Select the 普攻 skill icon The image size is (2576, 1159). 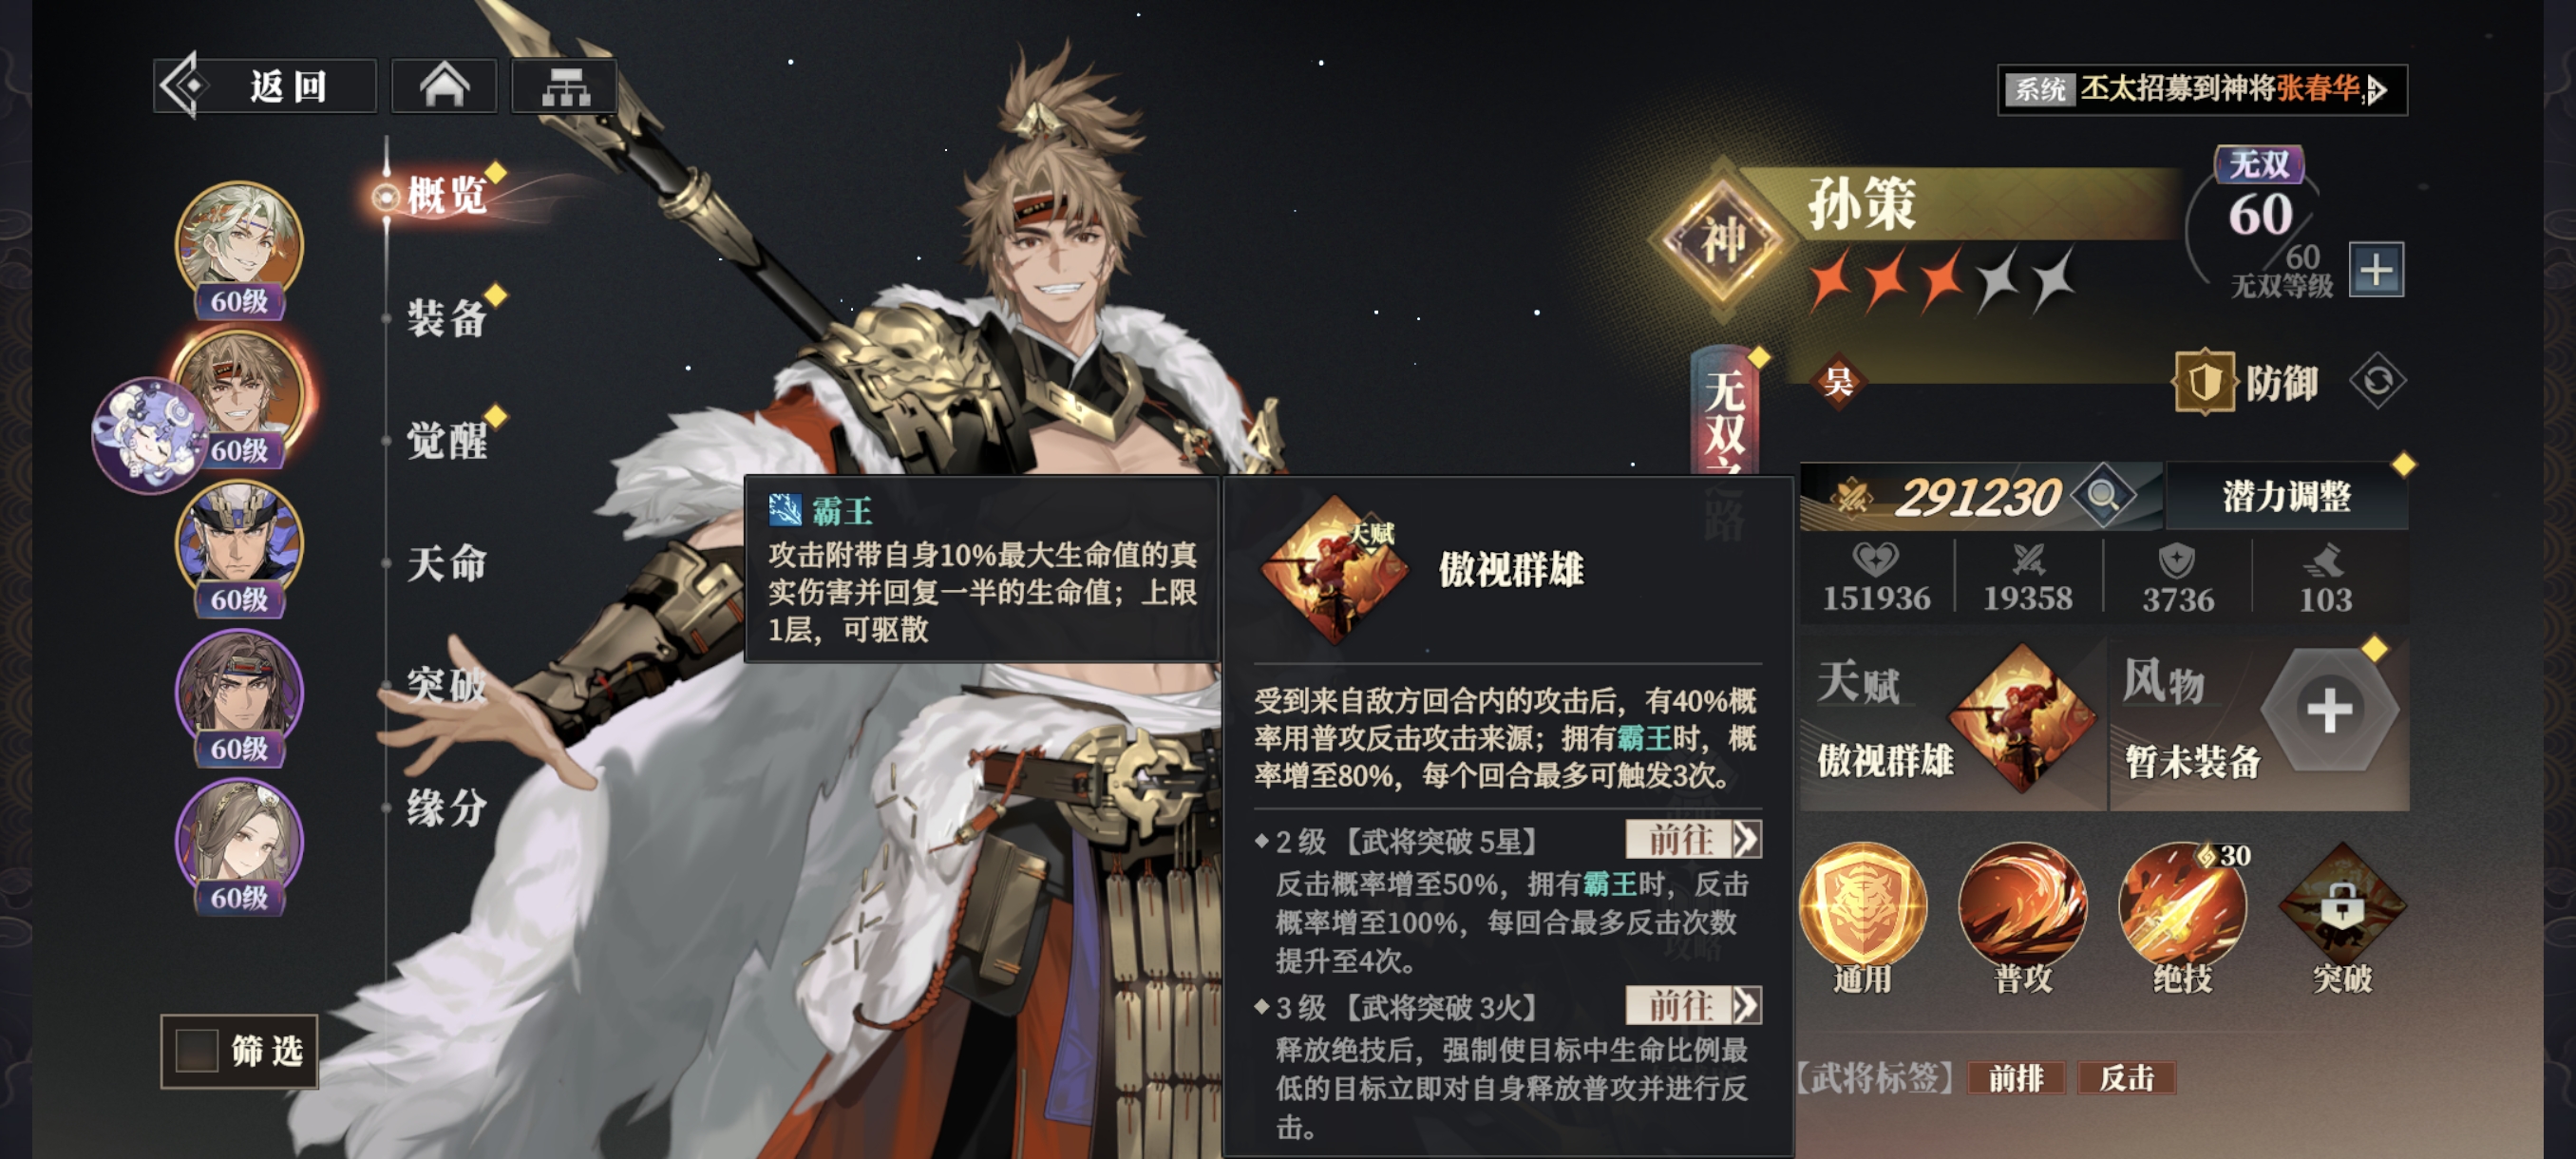point(2022,905)
